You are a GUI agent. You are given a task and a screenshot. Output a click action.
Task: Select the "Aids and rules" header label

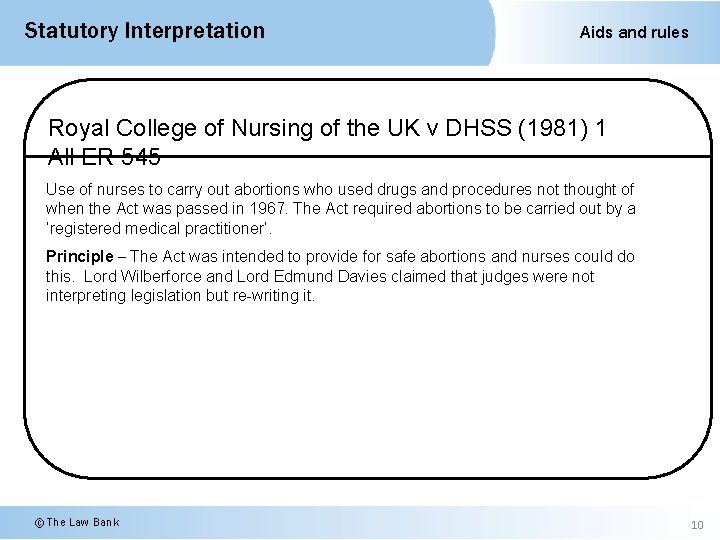coord(634,32)
